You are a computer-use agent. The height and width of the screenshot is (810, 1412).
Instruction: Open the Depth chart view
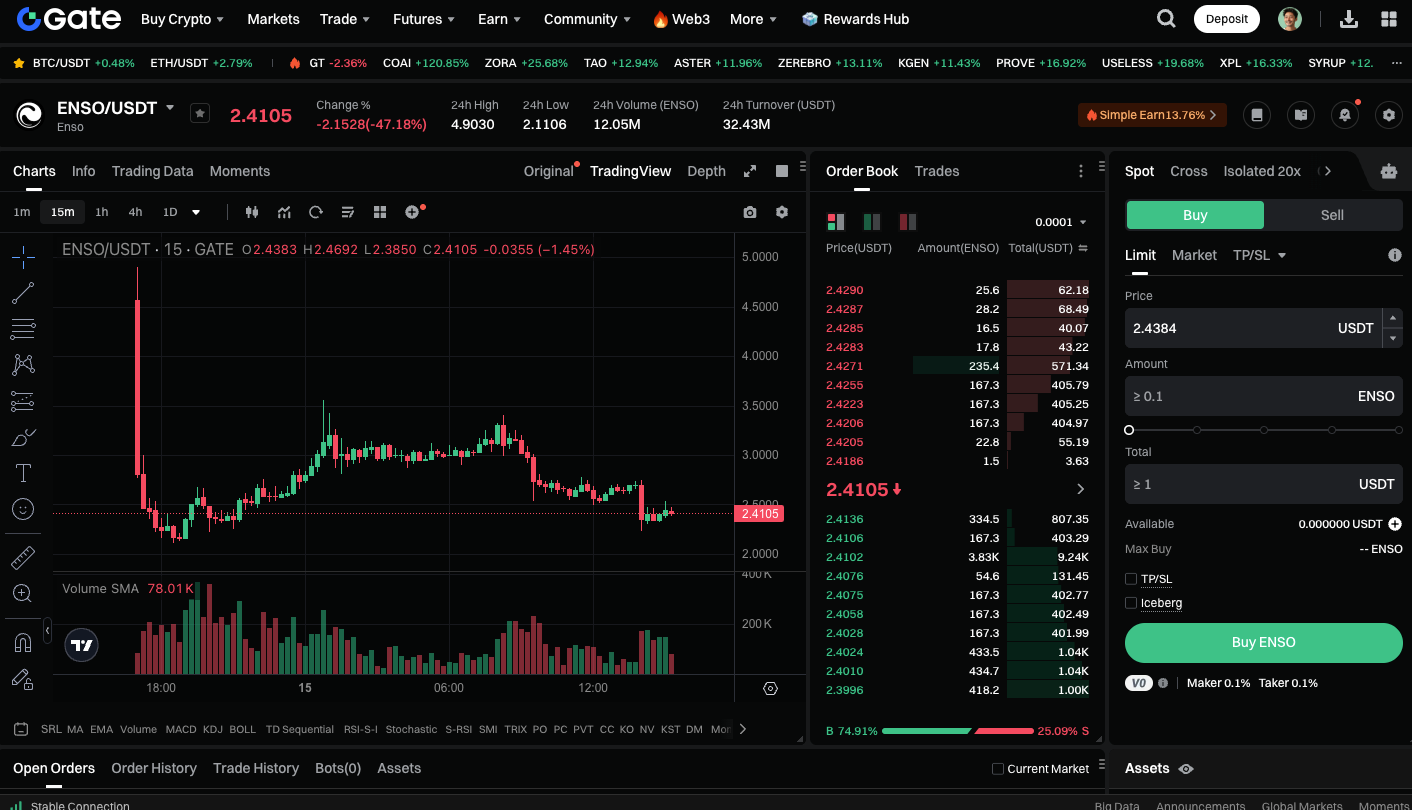tap(706, 171)
